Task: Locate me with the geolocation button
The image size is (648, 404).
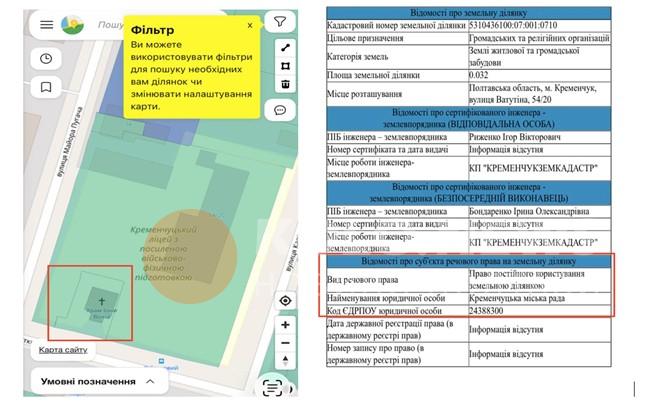Action: (285, 301)
